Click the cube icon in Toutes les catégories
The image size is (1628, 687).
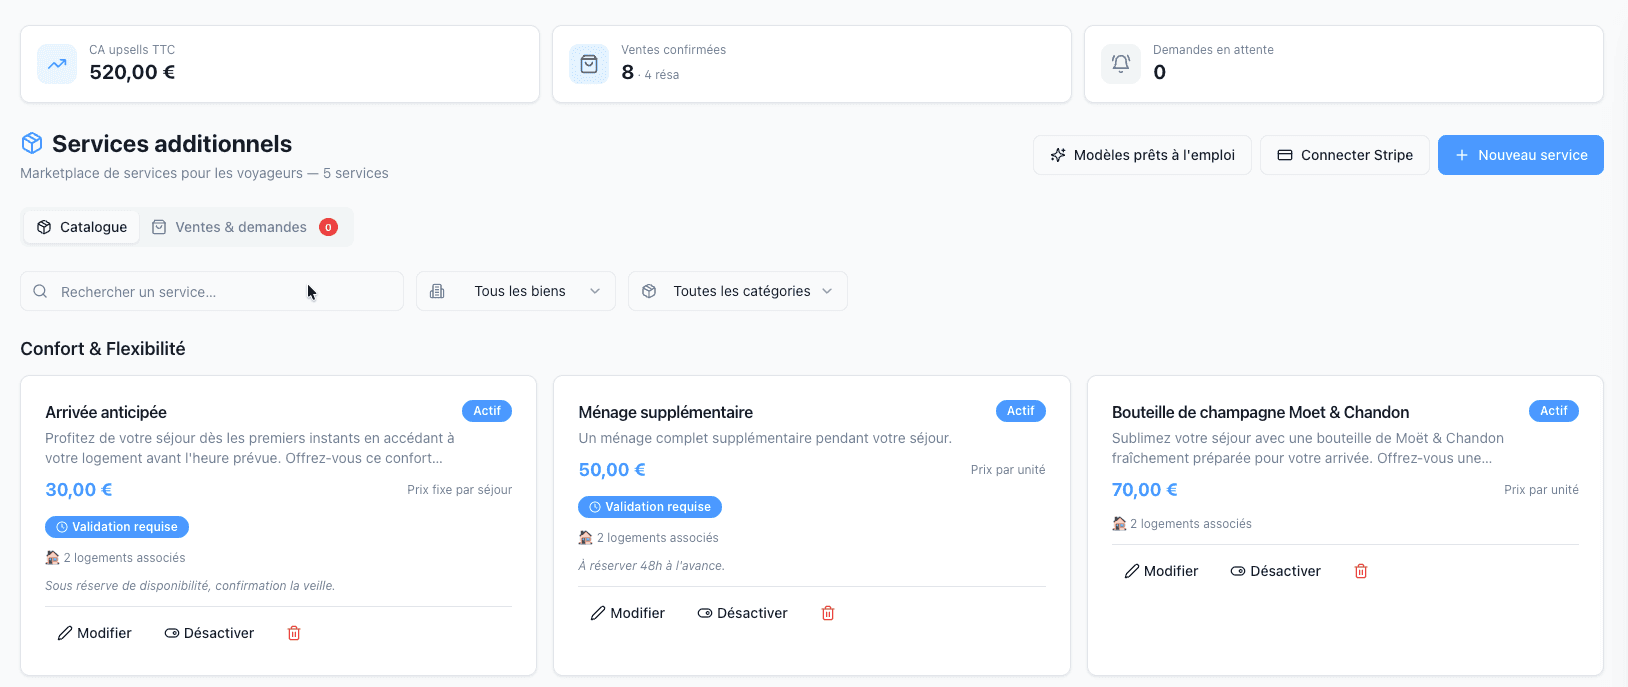pos(649,291)
